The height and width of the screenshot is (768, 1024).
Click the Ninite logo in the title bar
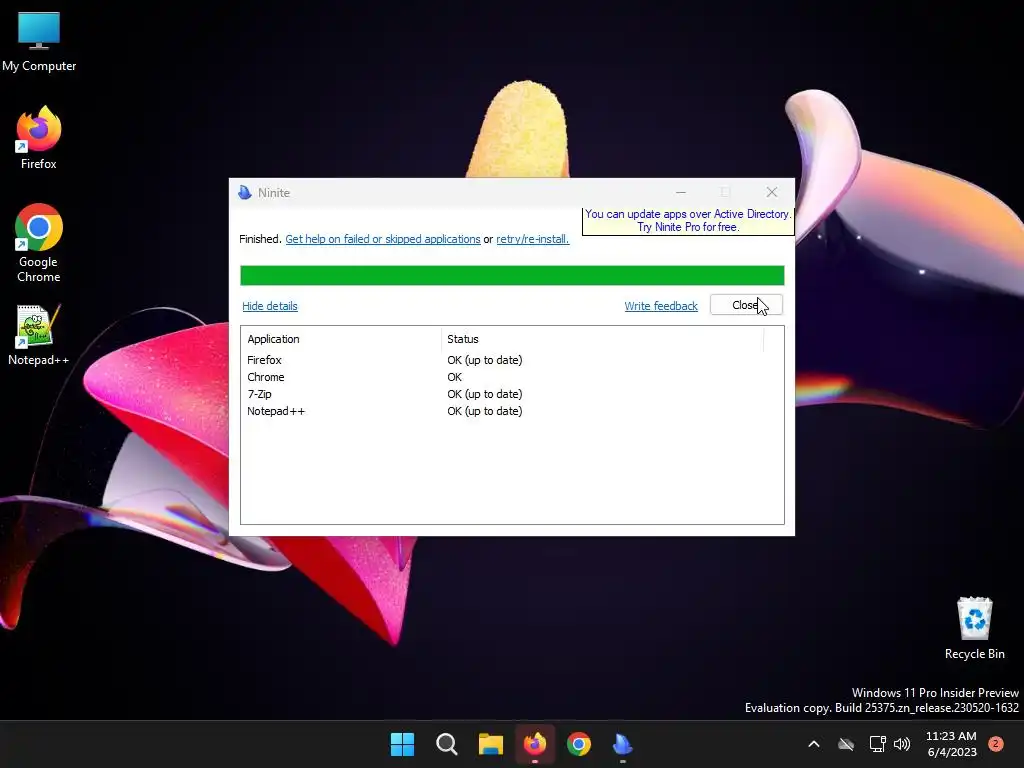click(x=245, y=193)
